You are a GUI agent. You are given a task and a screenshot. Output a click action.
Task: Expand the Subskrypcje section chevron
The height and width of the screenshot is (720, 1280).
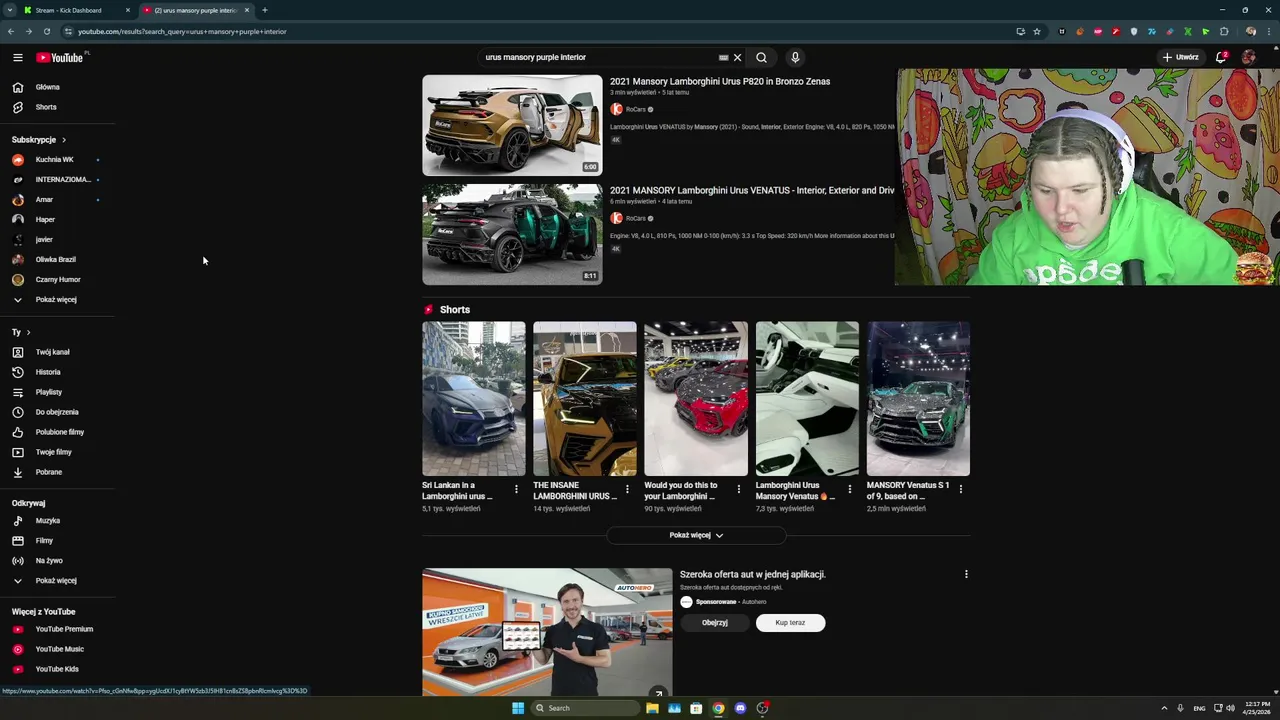coord(63,140)
